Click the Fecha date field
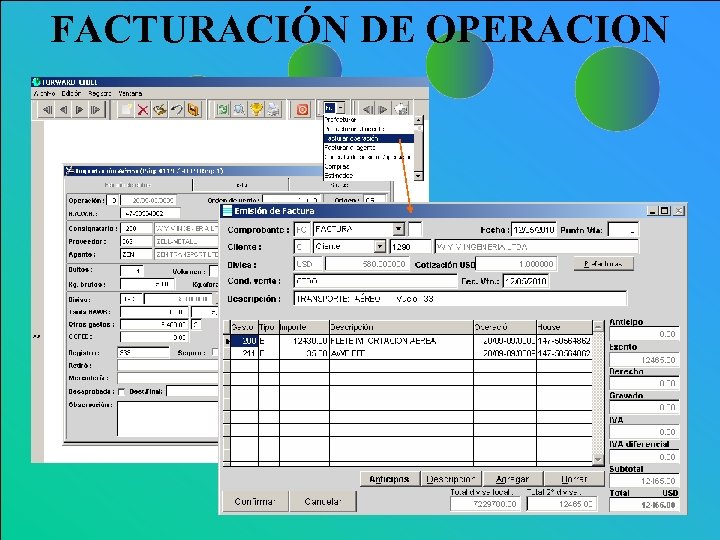 point(534,229)
